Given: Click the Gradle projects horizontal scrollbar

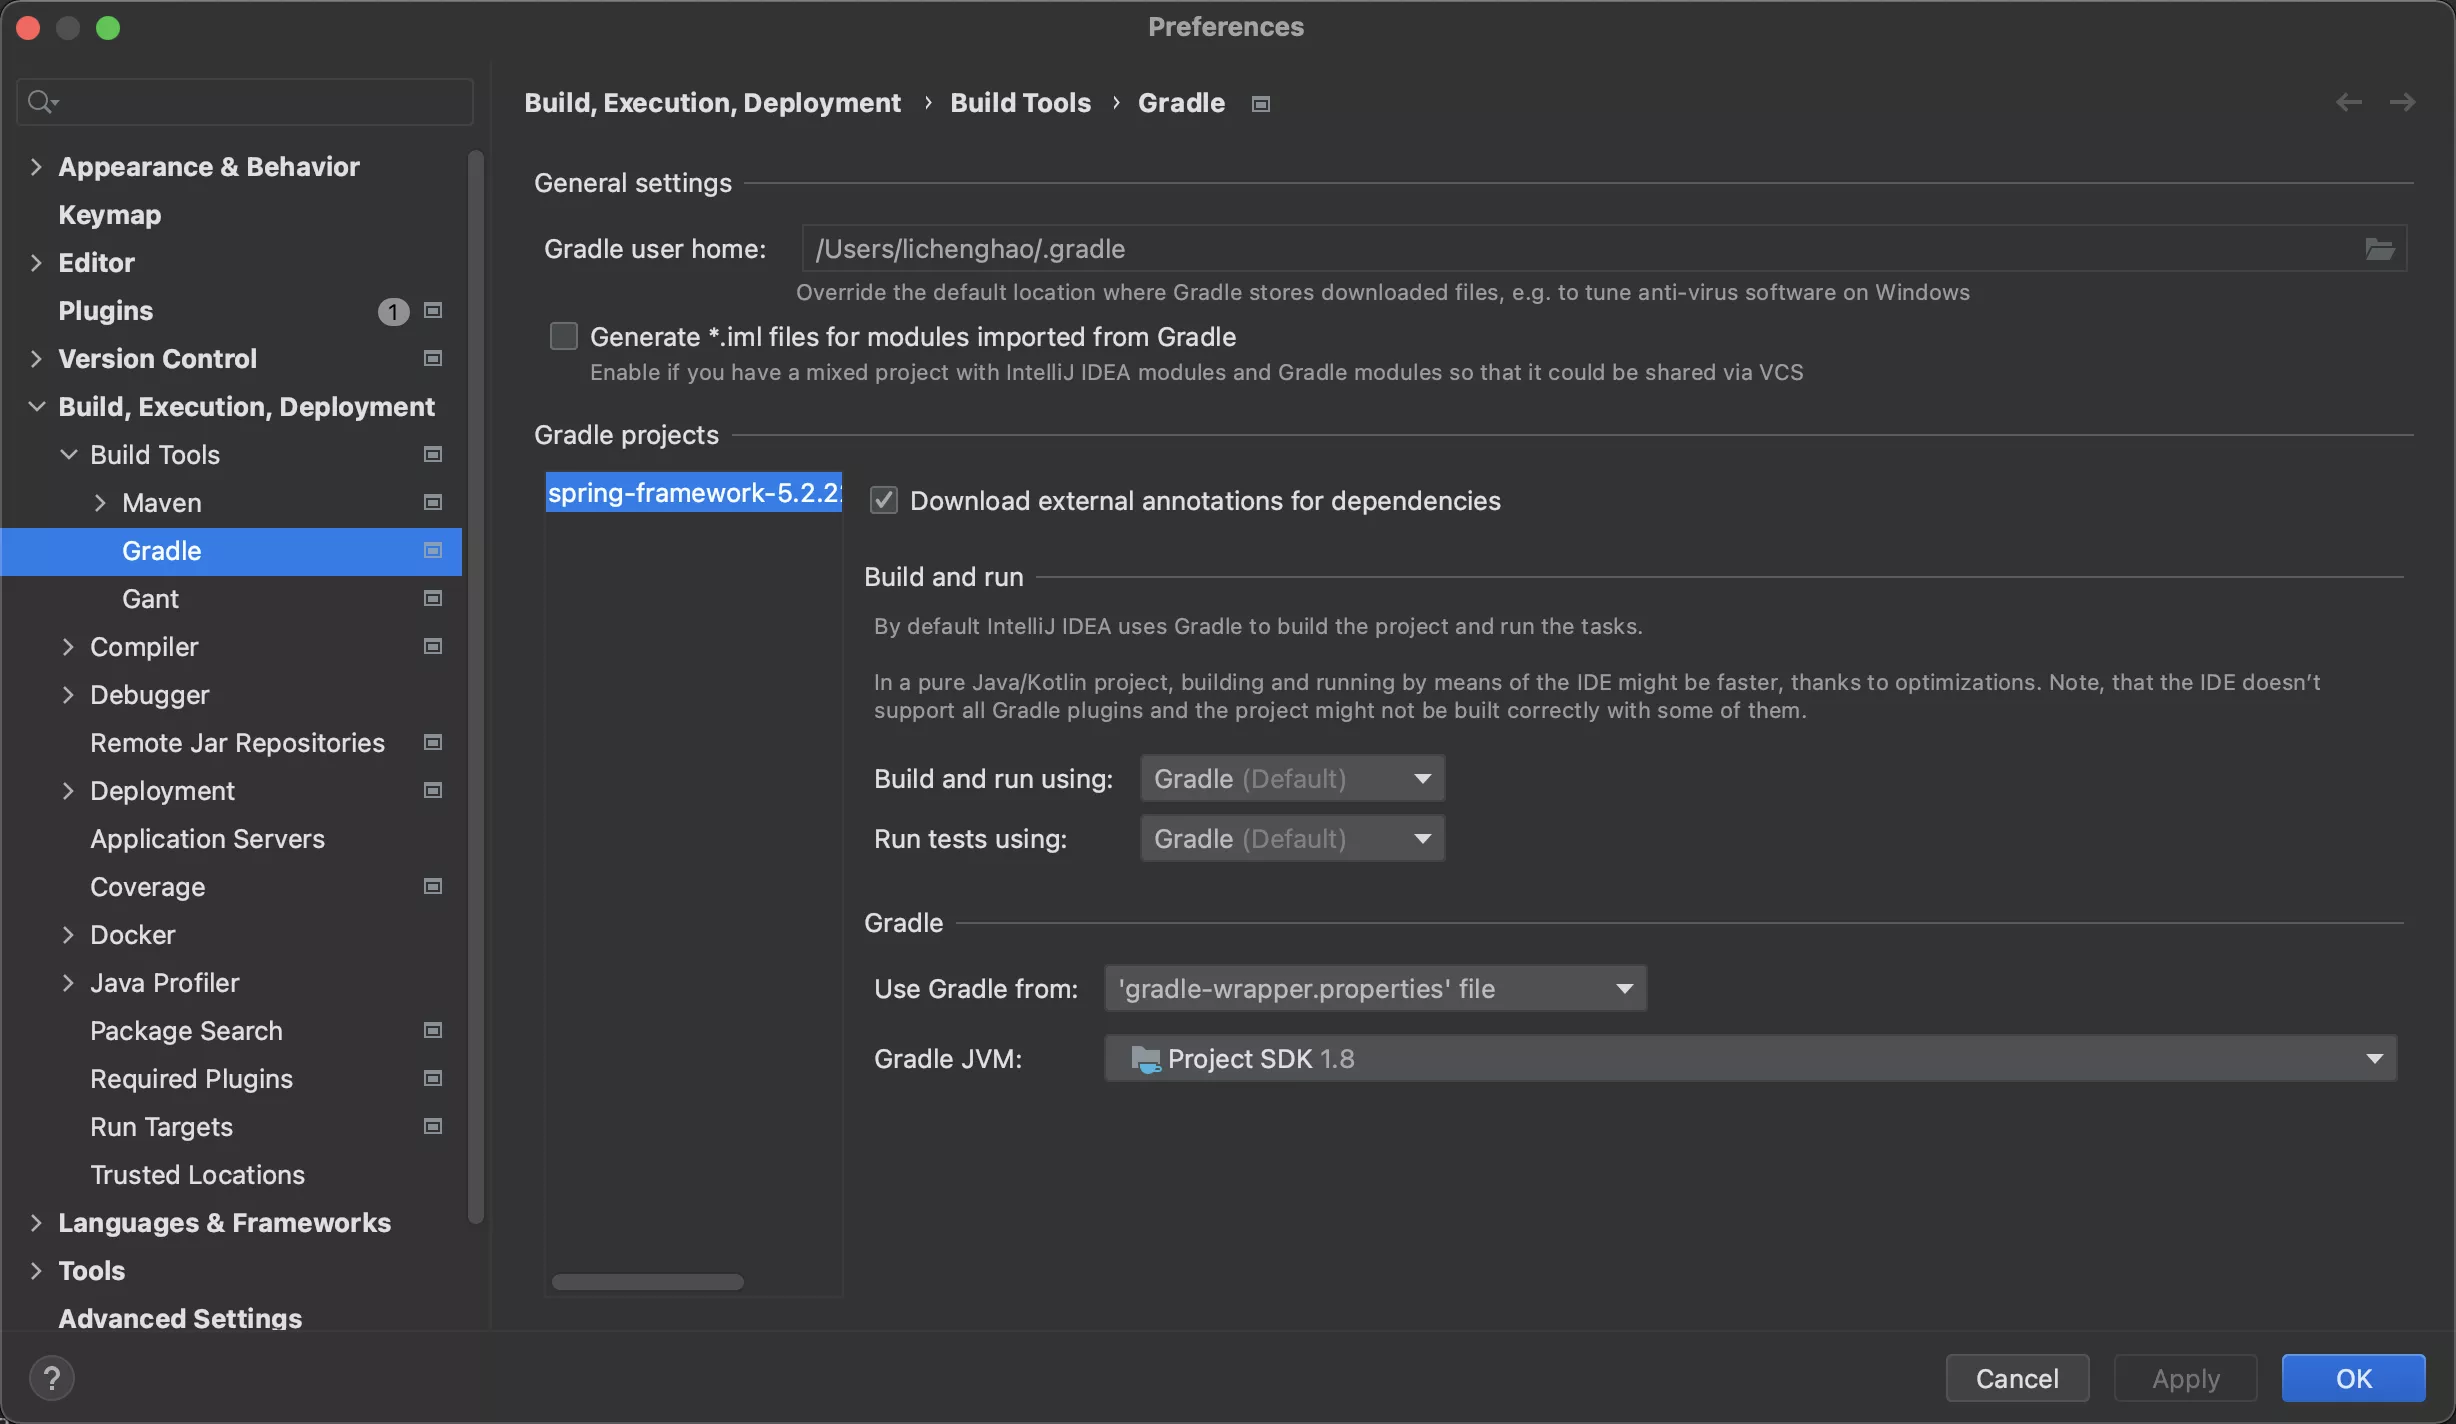Looking at the screenshot, I should (648, 1282).
